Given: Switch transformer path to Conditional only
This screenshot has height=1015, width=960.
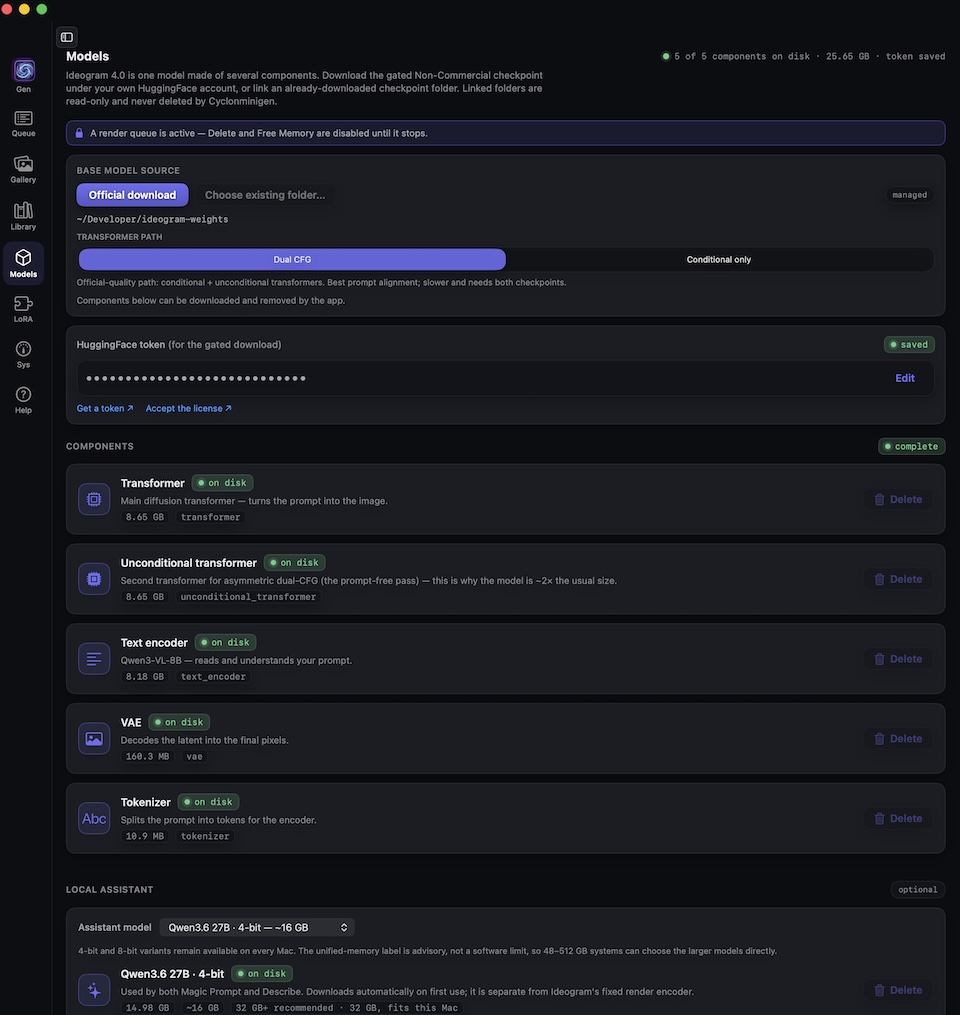Looking at the screenshot, I should pyautogui.click(x=719, y=260).
